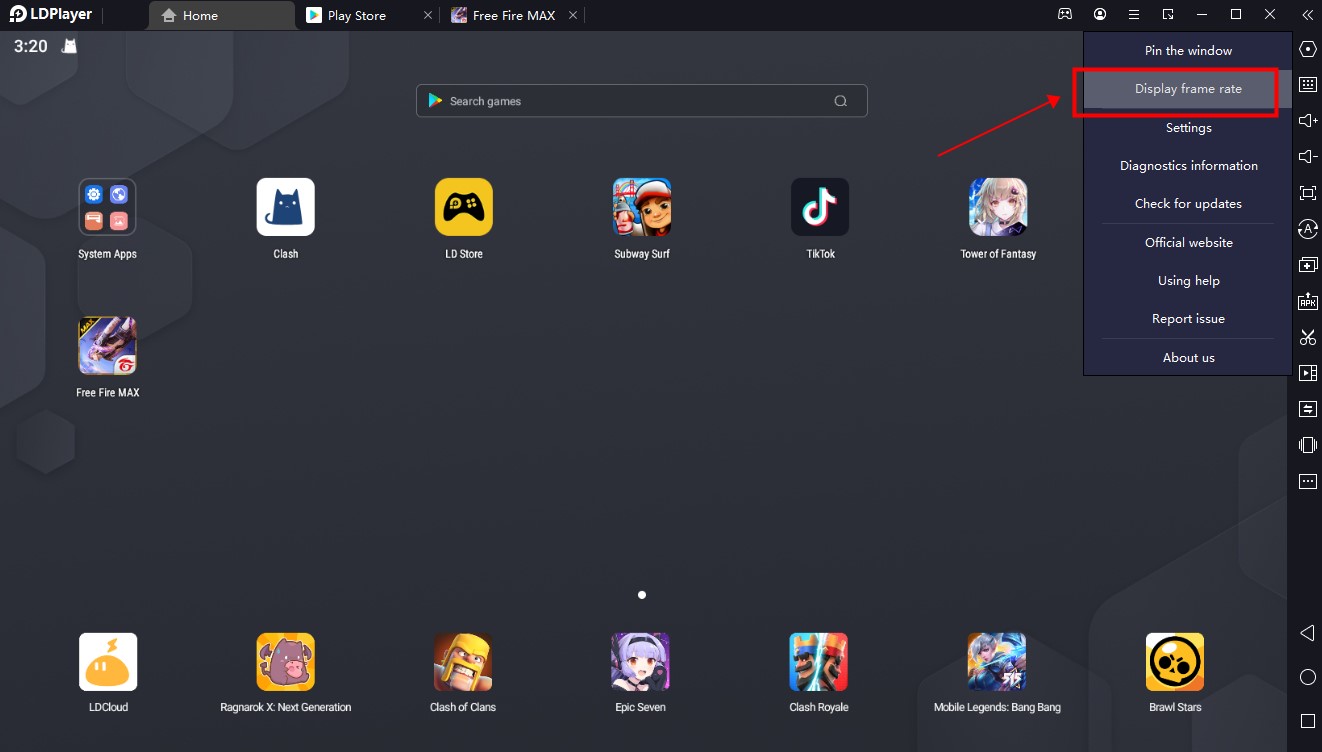Open the TikTok app
The image size is (1322, 752).
(820, 207)
